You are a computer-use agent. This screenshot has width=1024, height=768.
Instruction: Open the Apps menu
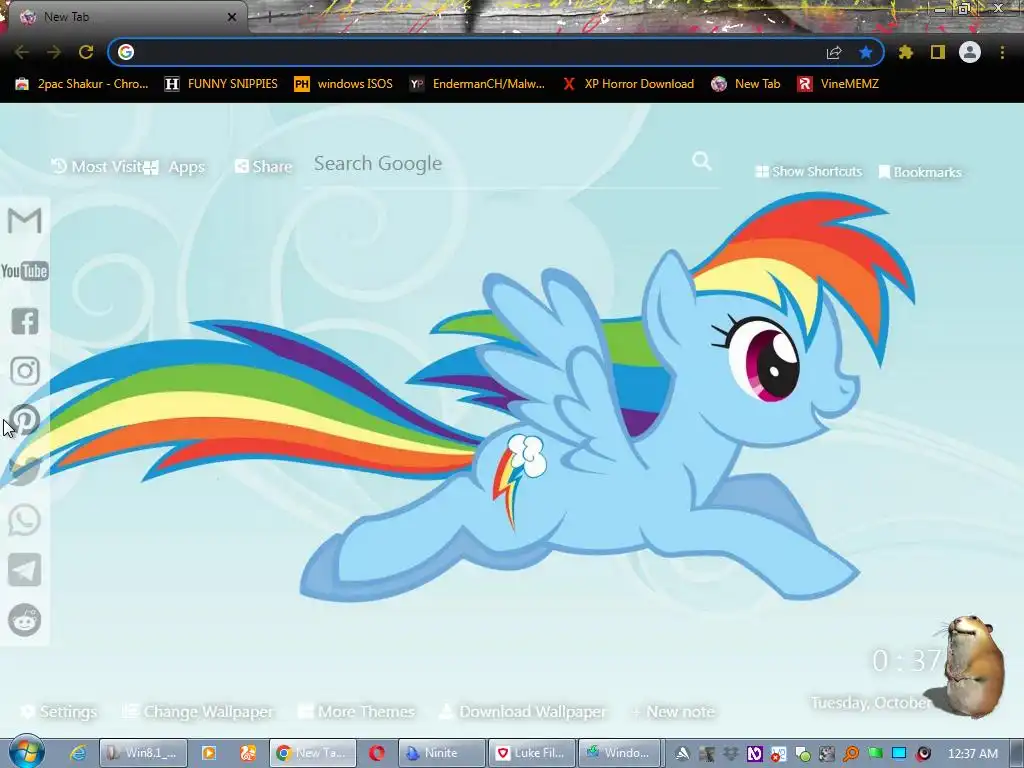point(174,167)
